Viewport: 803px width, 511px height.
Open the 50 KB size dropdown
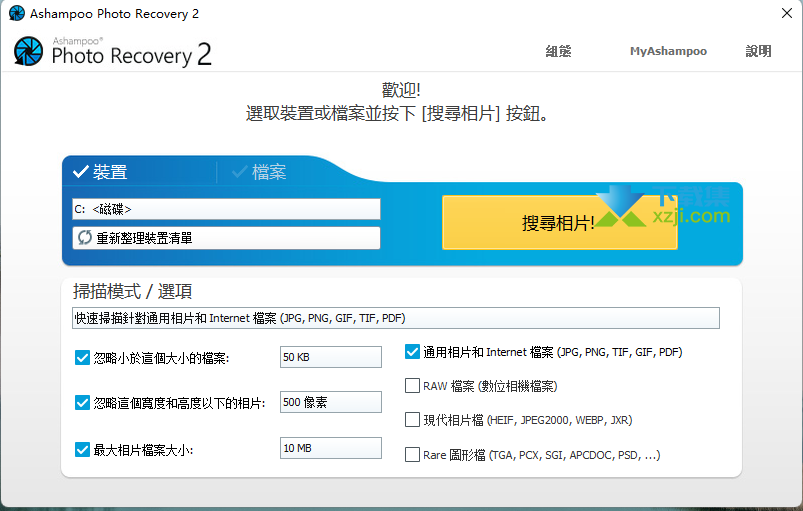(x=331, y=357)
